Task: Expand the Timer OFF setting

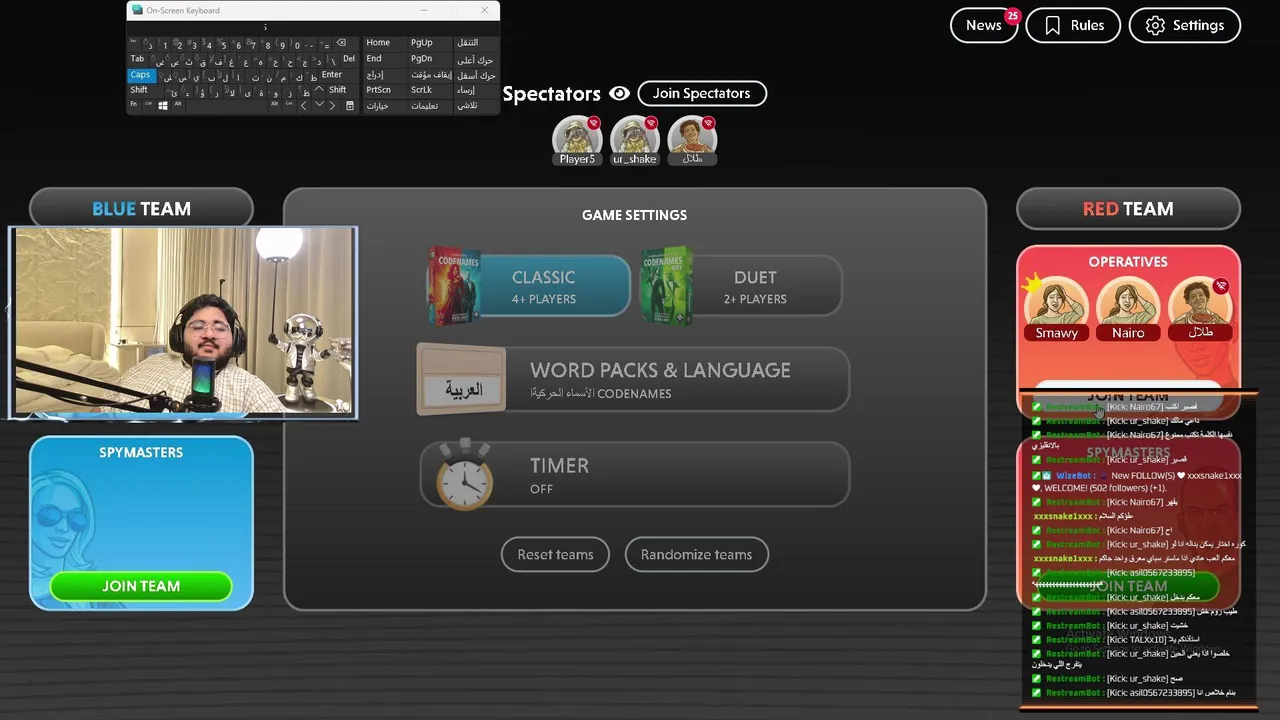Action: [634, 475]
